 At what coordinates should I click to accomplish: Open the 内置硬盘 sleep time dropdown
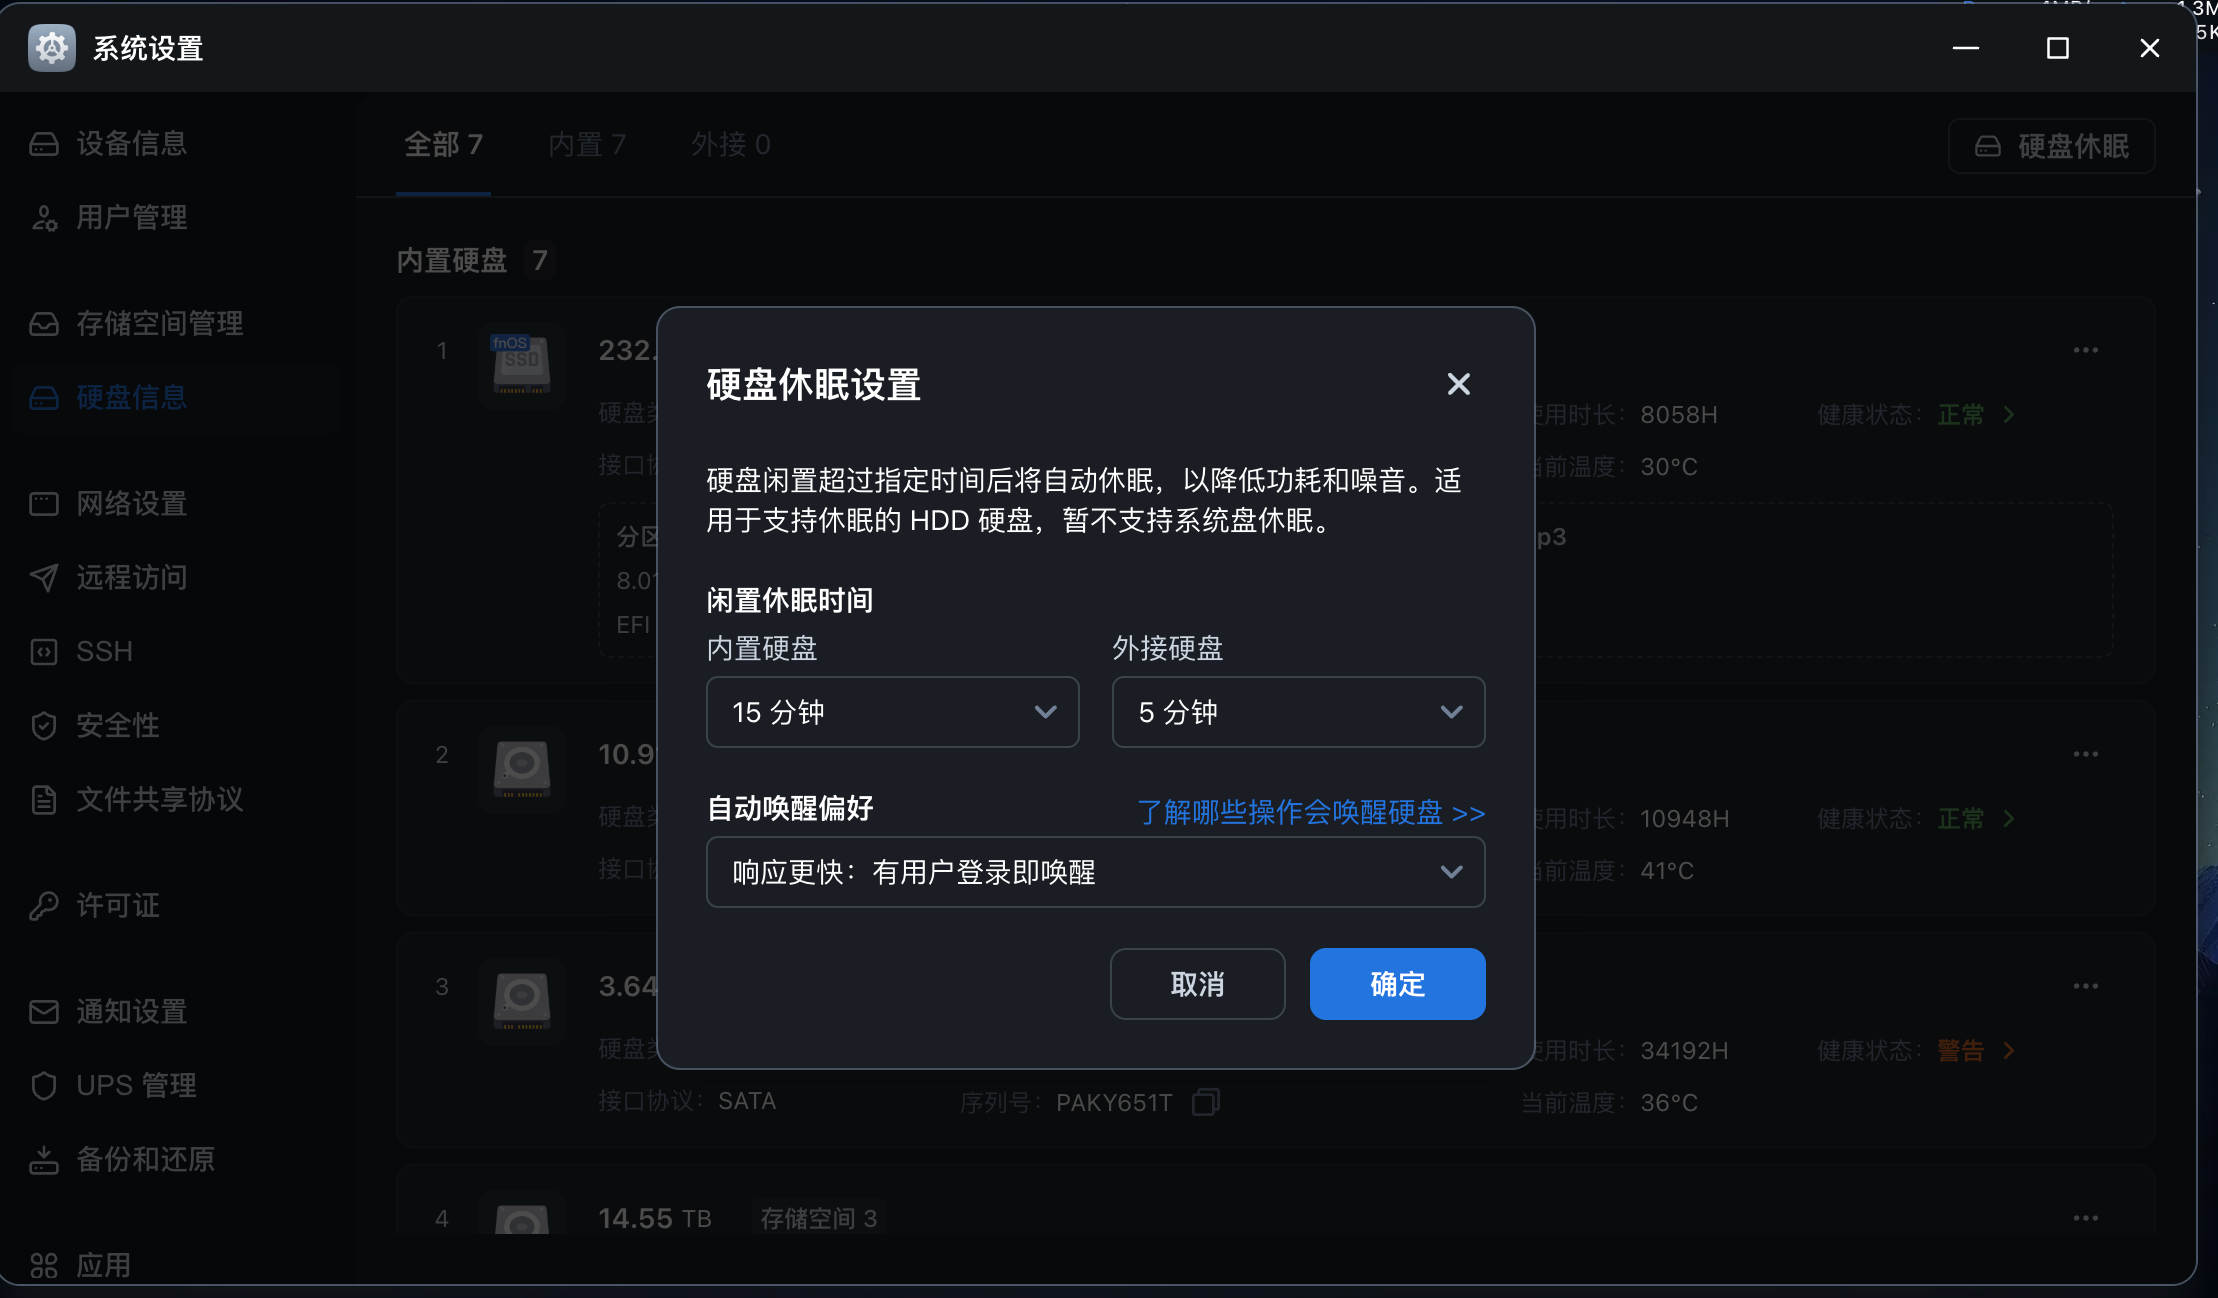tap(892, 712)
